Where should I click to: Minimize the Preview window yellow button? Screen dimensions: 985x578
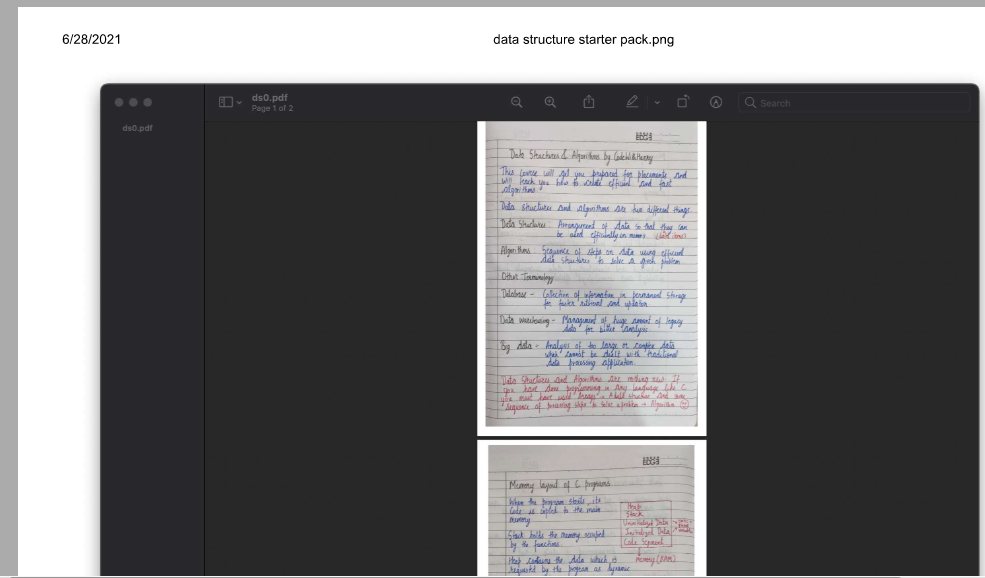pyautogui.click(x=133, y=102)
